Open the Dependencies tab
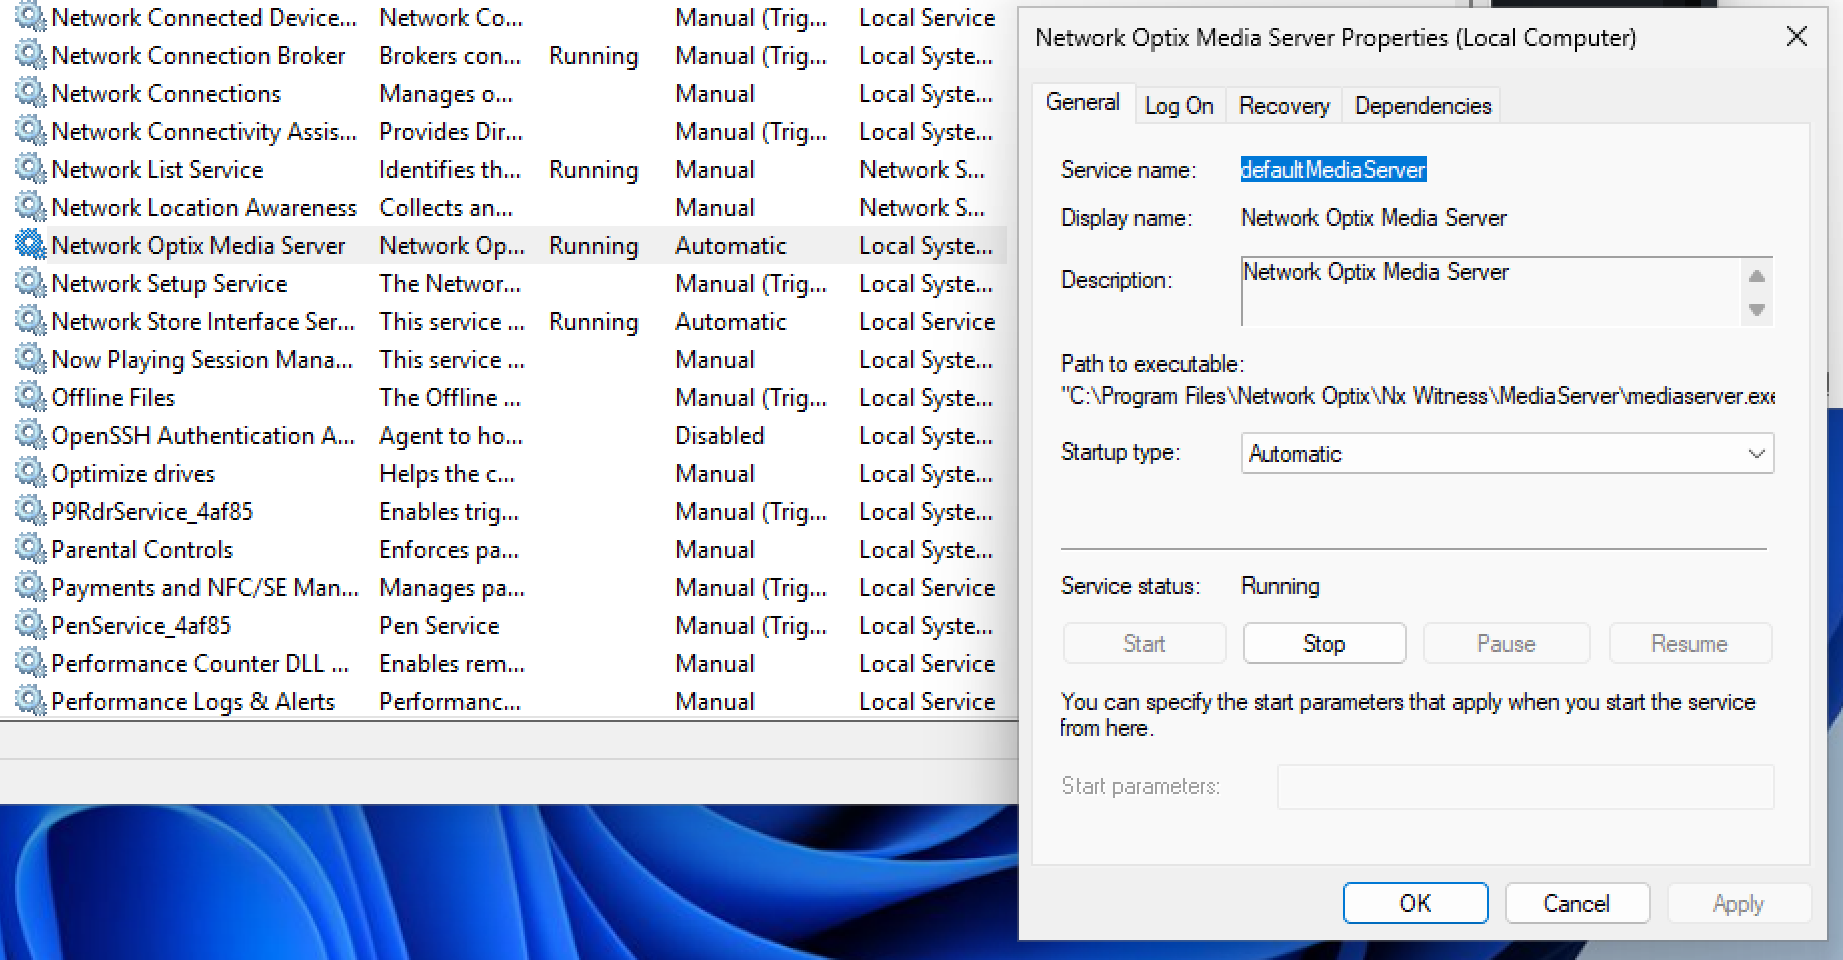This screenshot has width=1843, height=960. pos(1423,106)
